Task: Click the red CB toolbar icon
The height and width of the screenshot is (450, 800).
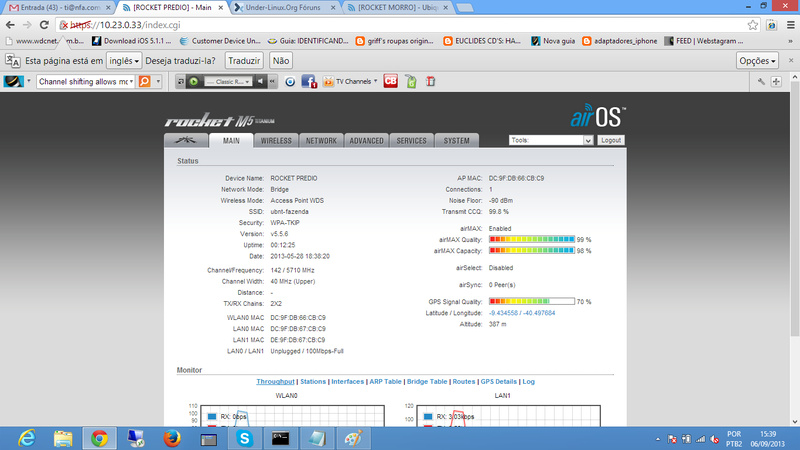Action: (391, 81)
